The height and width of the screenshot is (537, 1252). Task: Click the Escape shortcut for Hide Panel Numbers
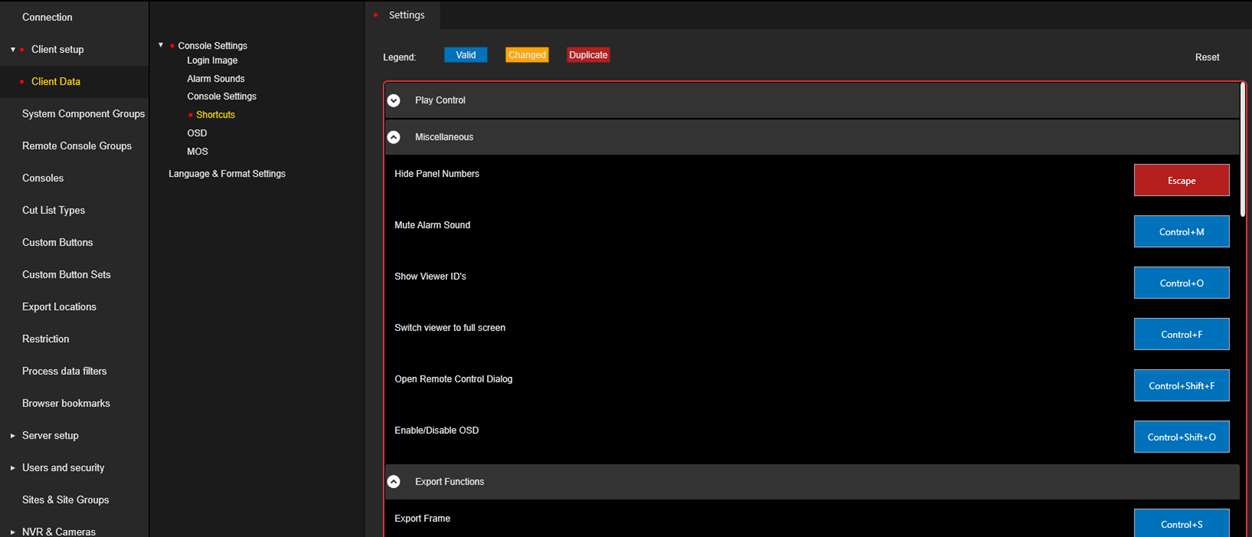(x=1181, y=180)
